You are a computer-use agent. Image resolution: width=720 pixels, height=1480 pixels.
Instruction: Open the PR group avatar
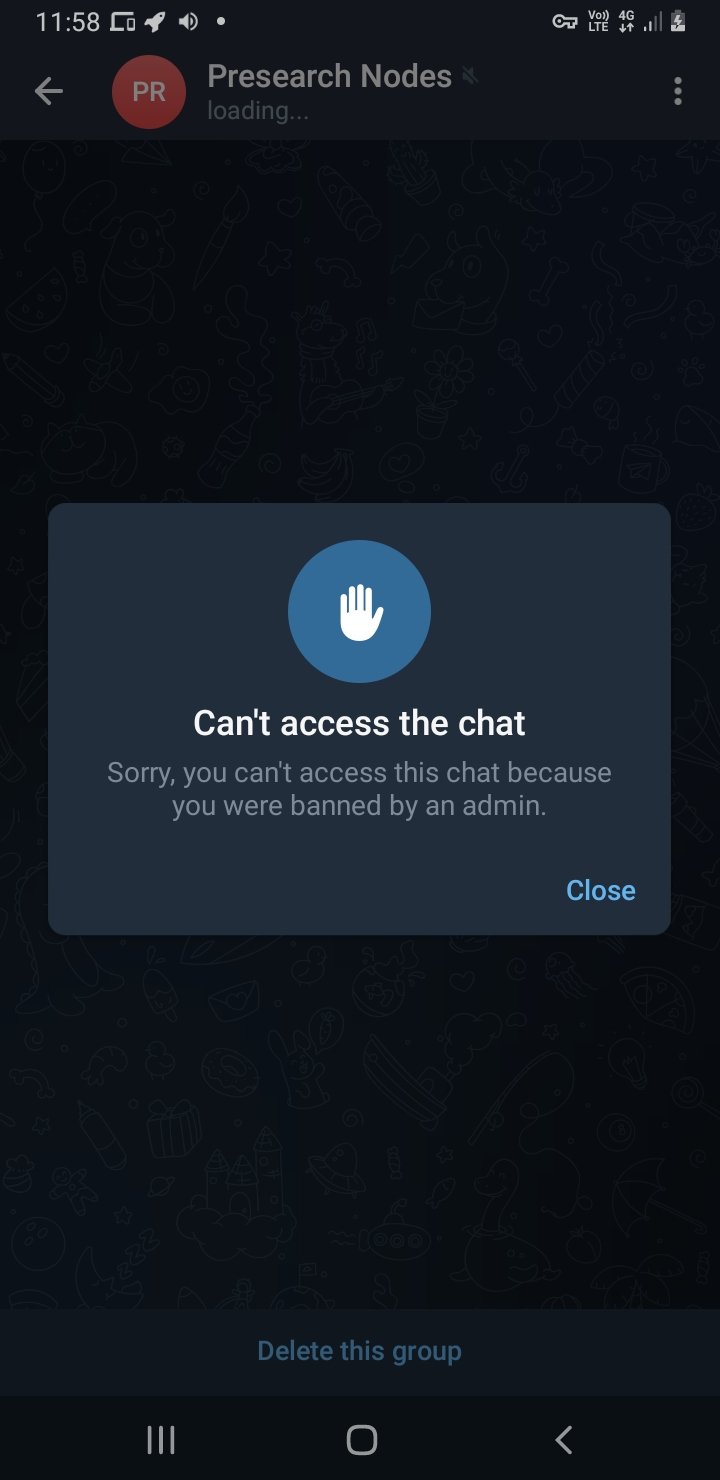click(x=149, y=92)
